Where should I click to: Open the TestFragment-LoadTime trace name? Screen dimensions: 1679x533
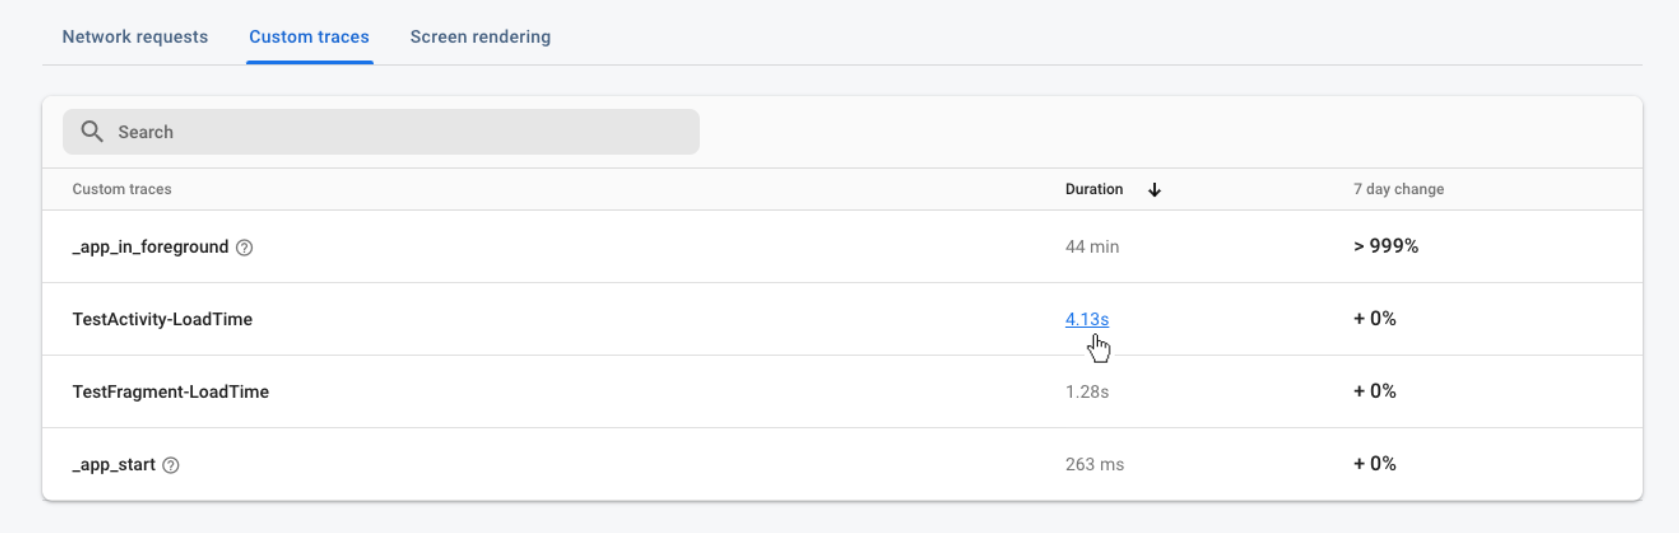pyautogui.click(x=170, y=392)
